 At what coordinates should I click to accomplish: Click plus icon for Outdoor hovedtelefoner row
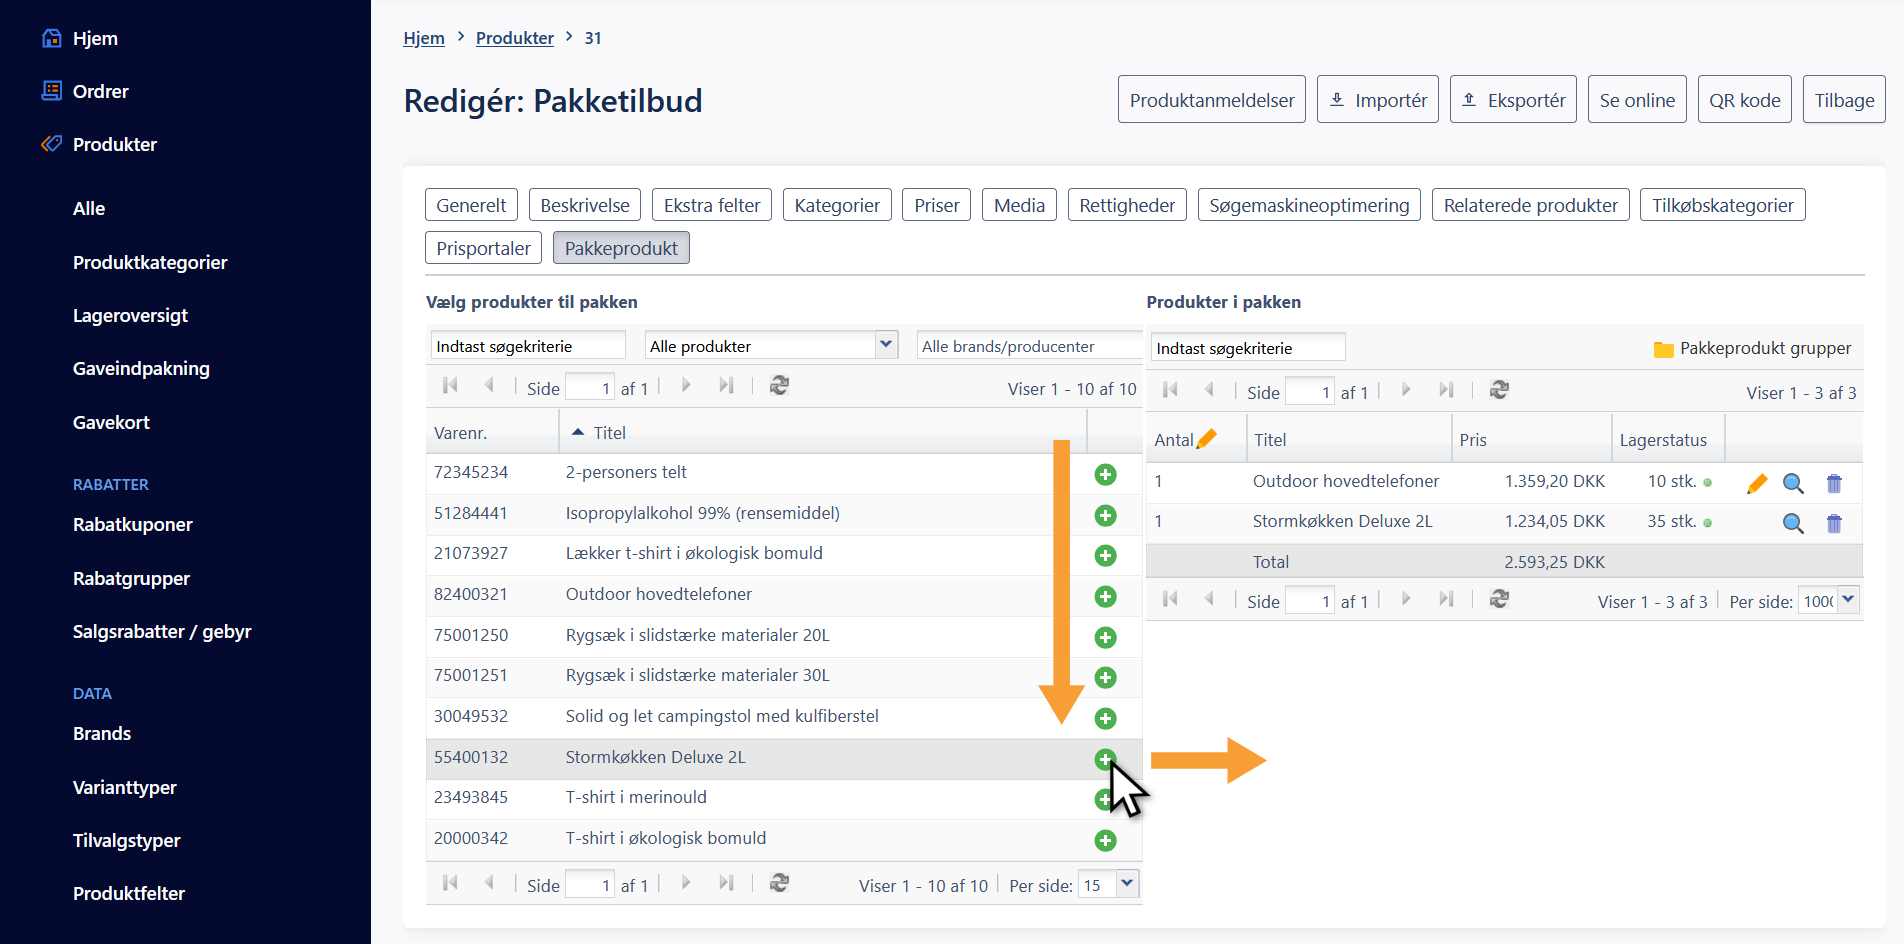click(1105, 597)
